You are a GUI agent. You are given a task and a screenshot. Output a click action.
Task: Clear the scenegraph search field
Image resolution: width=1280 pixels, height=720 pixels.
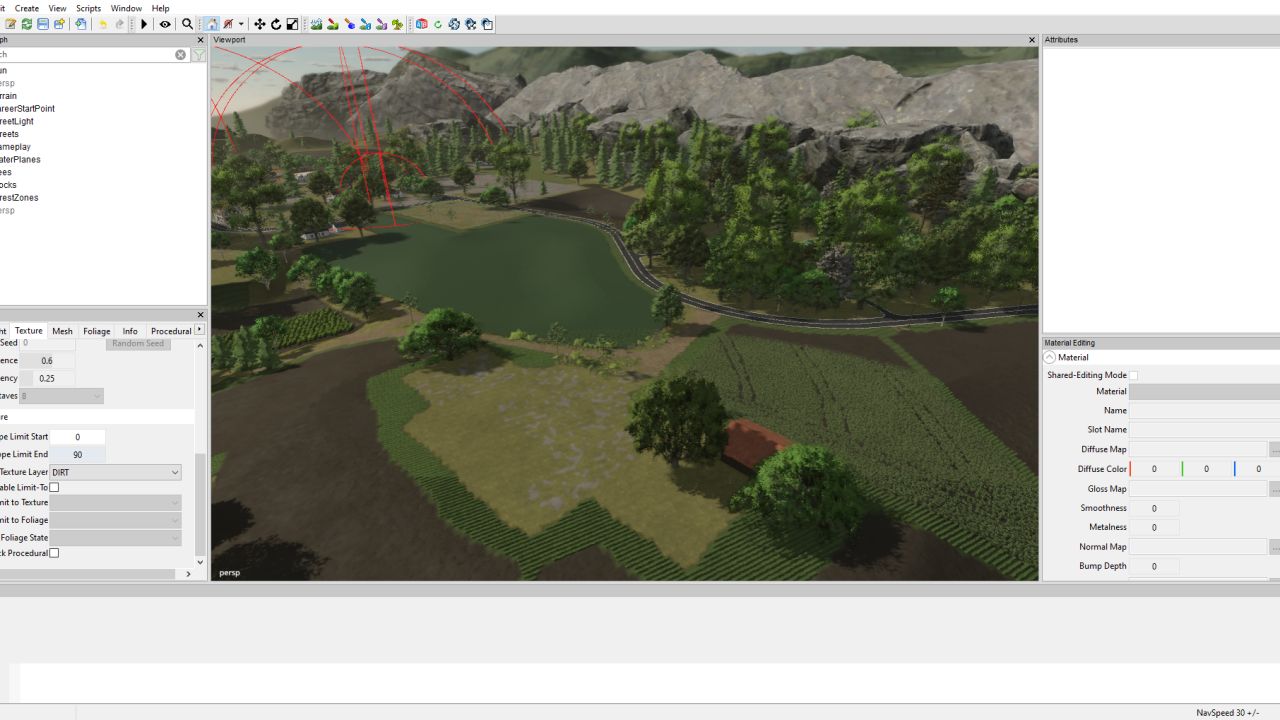click(x=181, y=55)
